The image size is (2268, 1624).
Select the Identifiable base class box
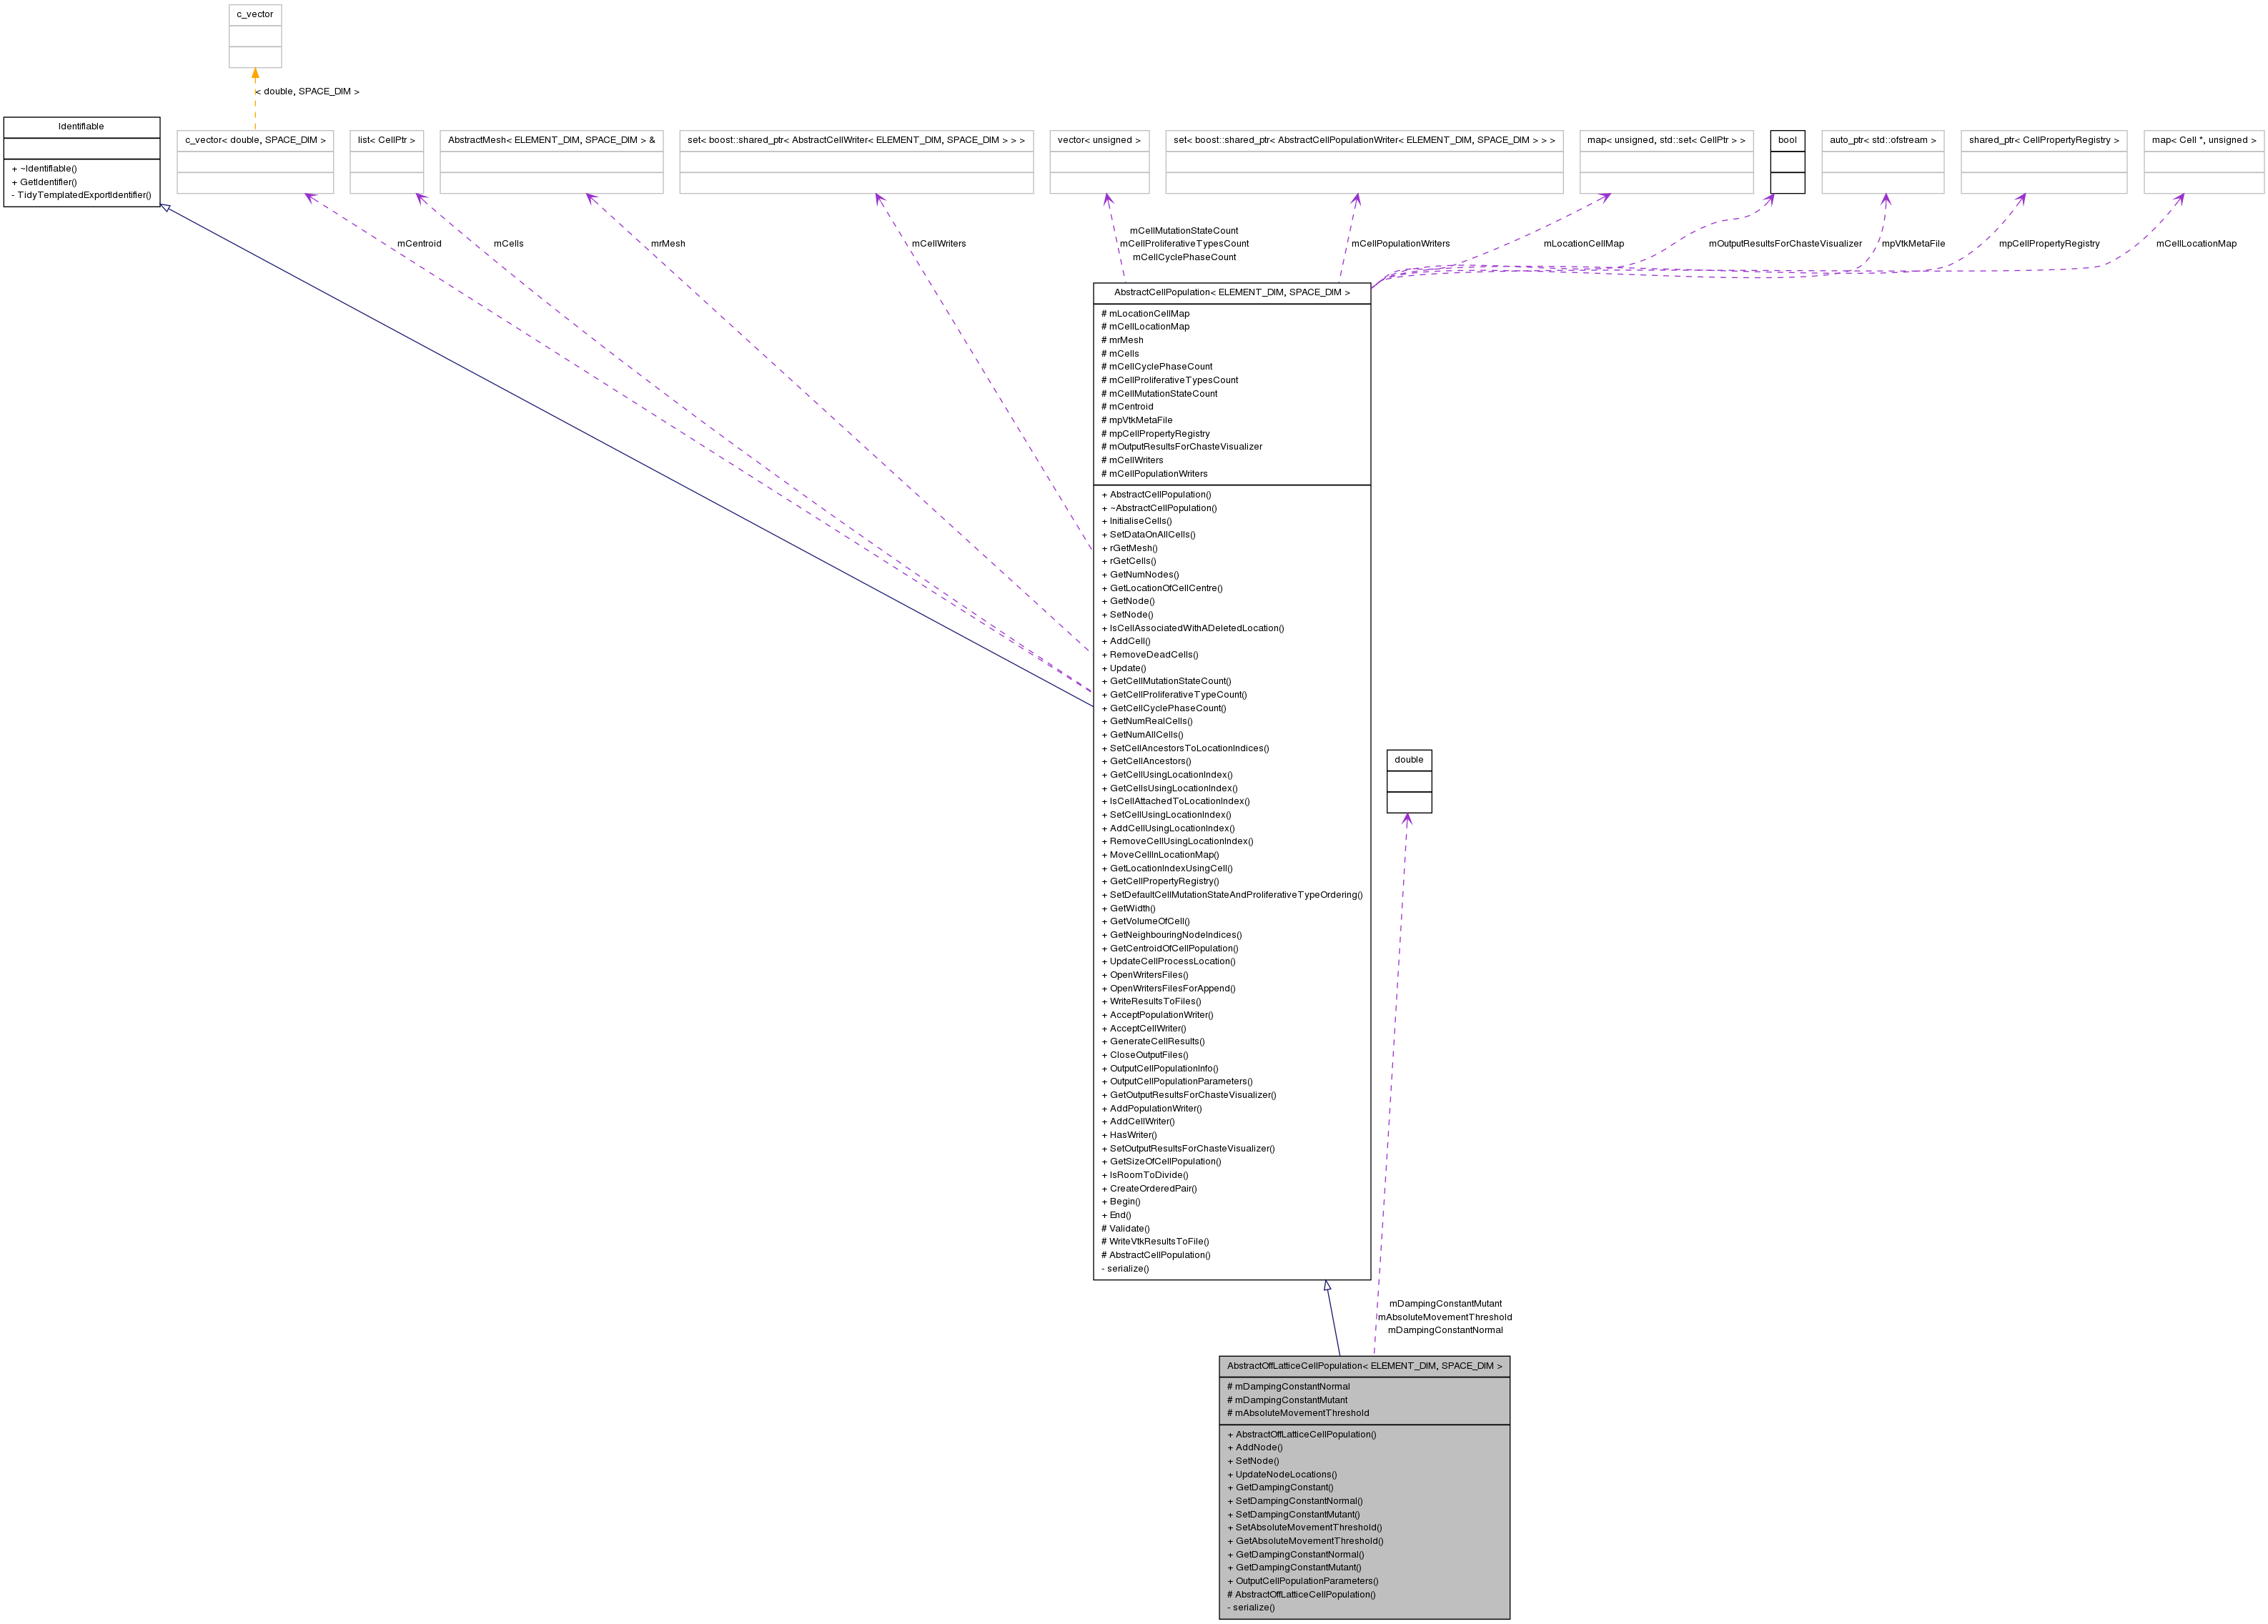click(82, 127)
